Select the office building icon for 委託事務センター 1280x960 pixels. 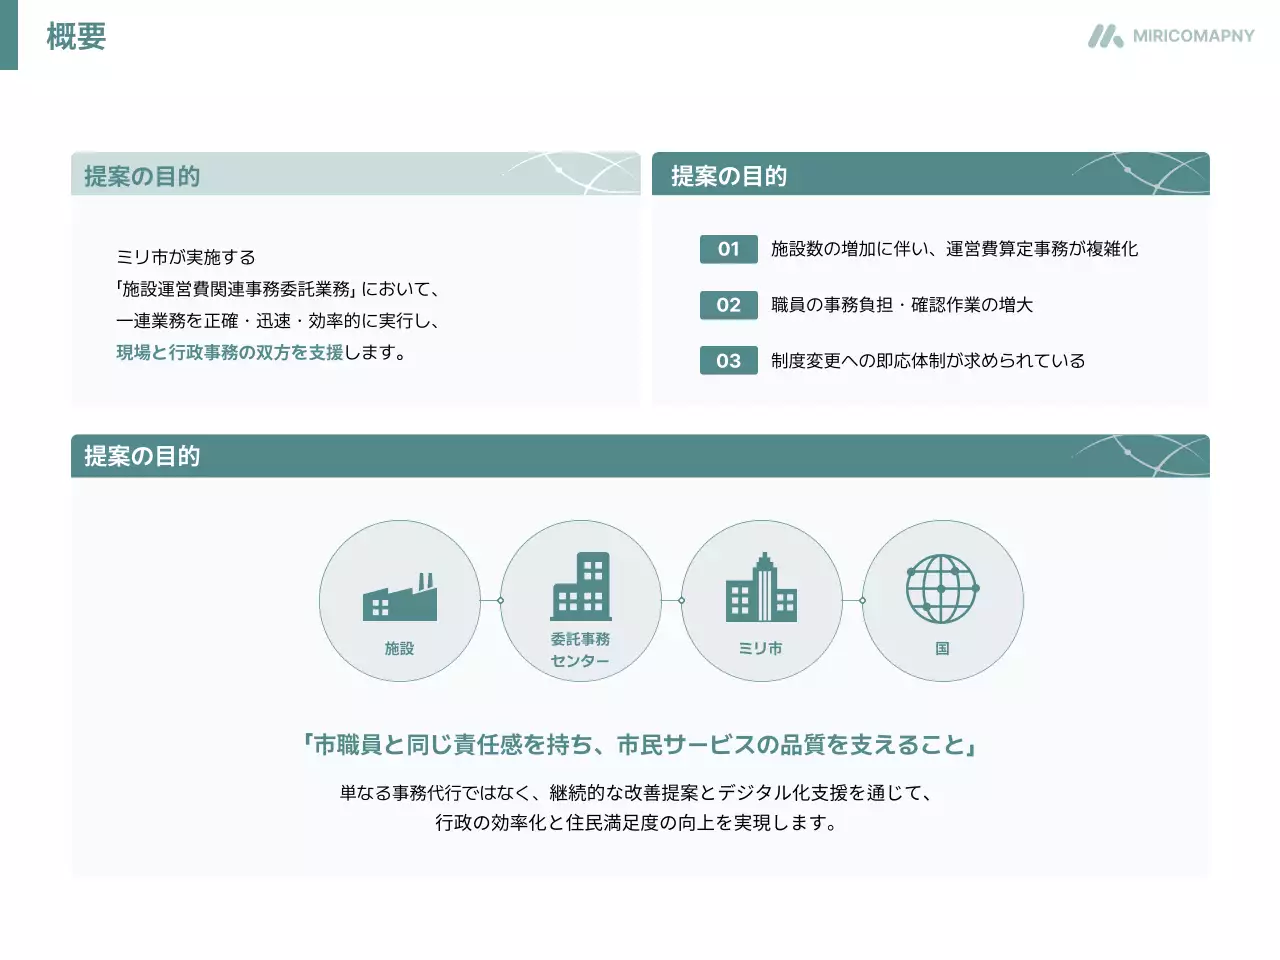(x=580, y=587)
